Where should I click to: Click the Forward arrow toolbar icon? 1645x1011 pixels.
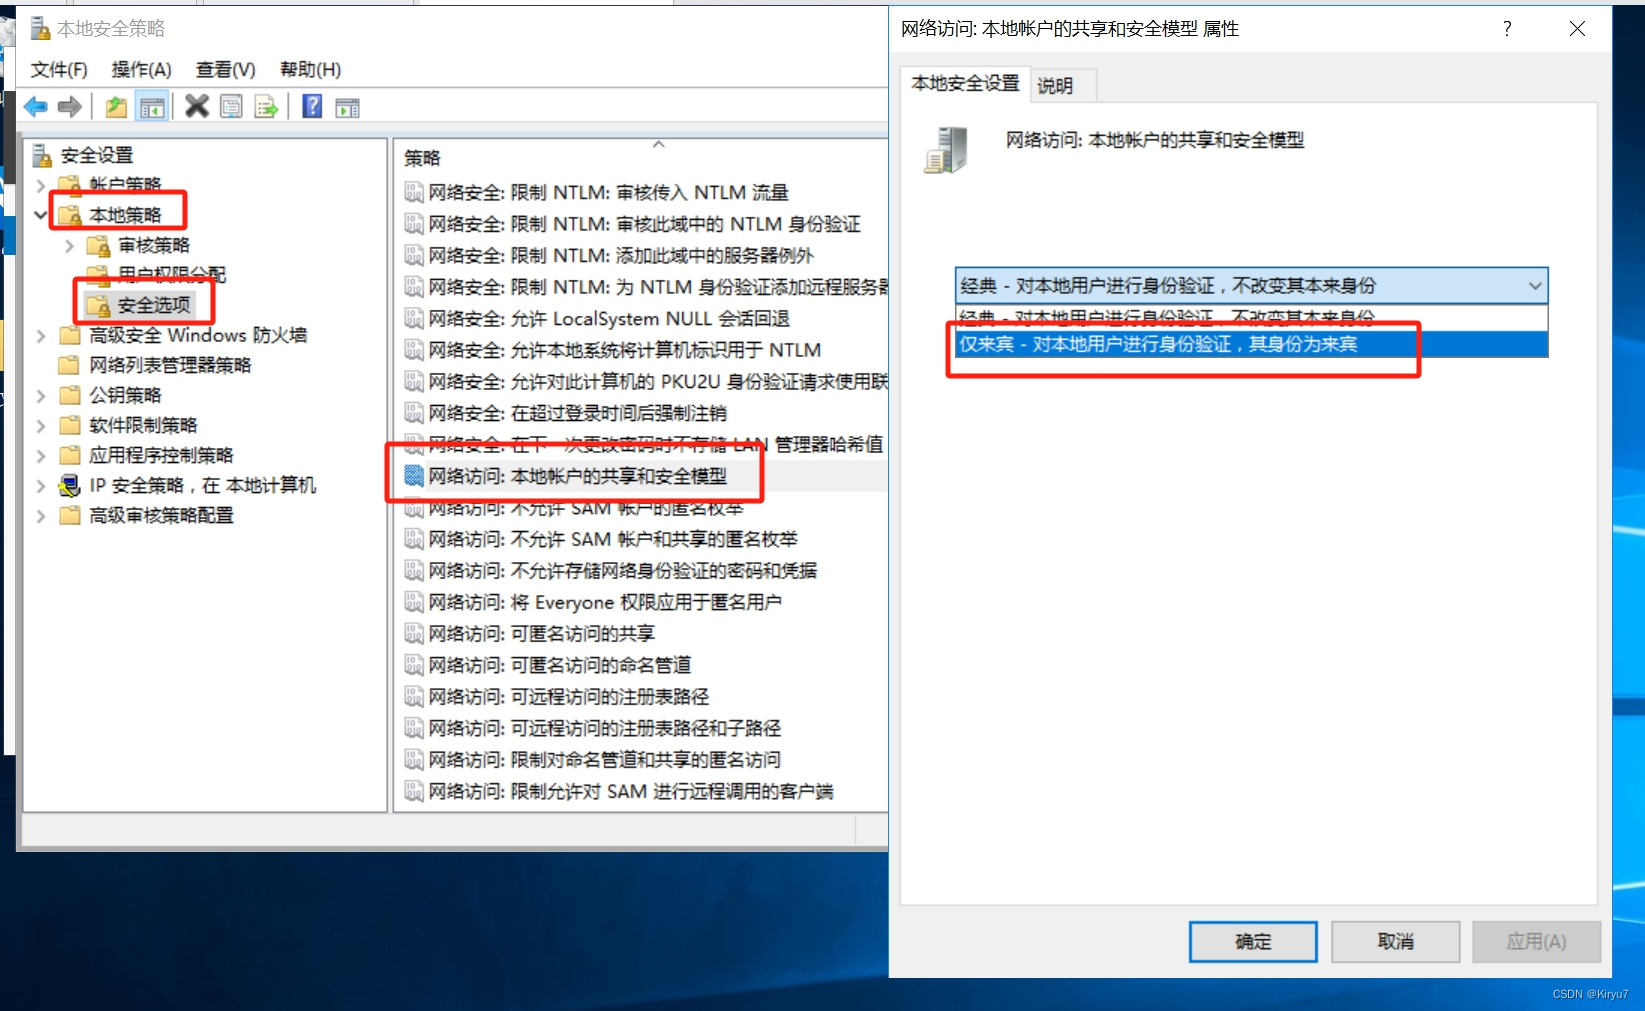pos(70,107)
